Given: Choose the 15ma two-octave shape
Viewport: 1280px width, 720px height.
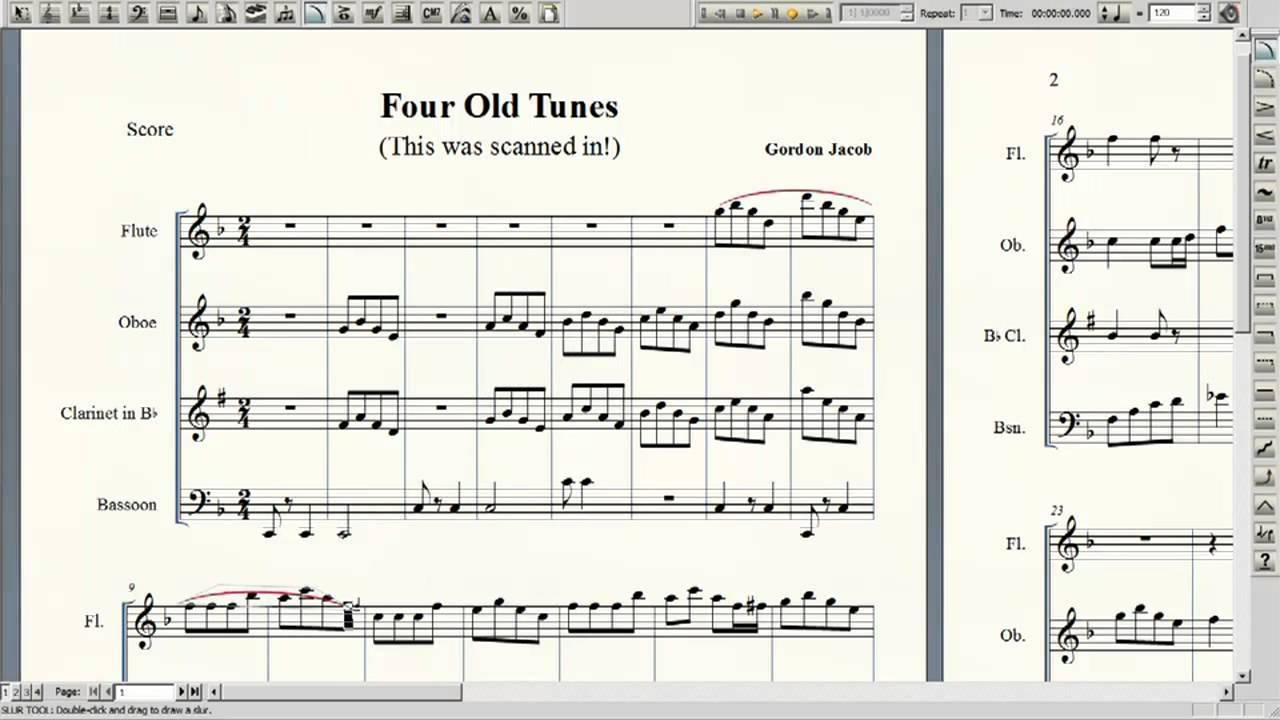Looking at the screenshot, I should click(1265, 248).
